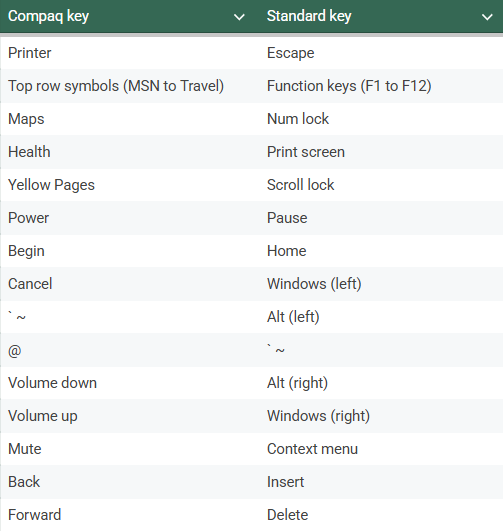
Task: Select the Standard key column header
Action: pyautogui.click(x=381, y=16)
